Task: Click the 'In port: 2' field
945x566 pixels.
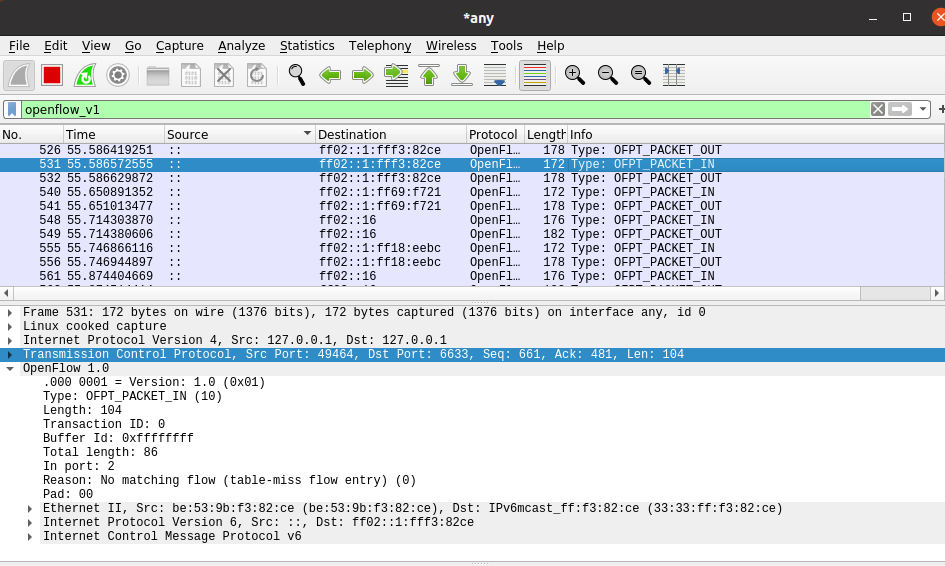Action: click(78, 467)
